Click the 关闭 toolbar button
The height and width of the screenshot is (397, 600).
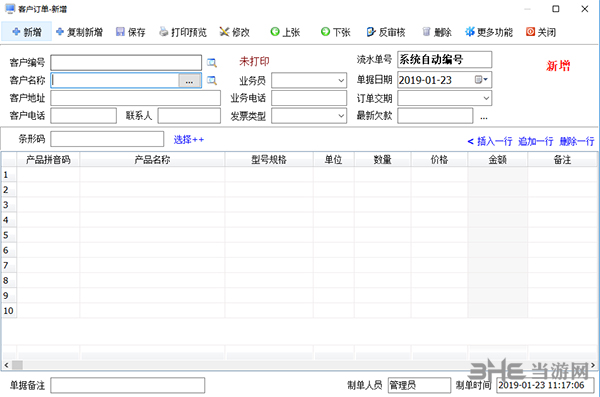pyautogui.click(x=541, y=32)
